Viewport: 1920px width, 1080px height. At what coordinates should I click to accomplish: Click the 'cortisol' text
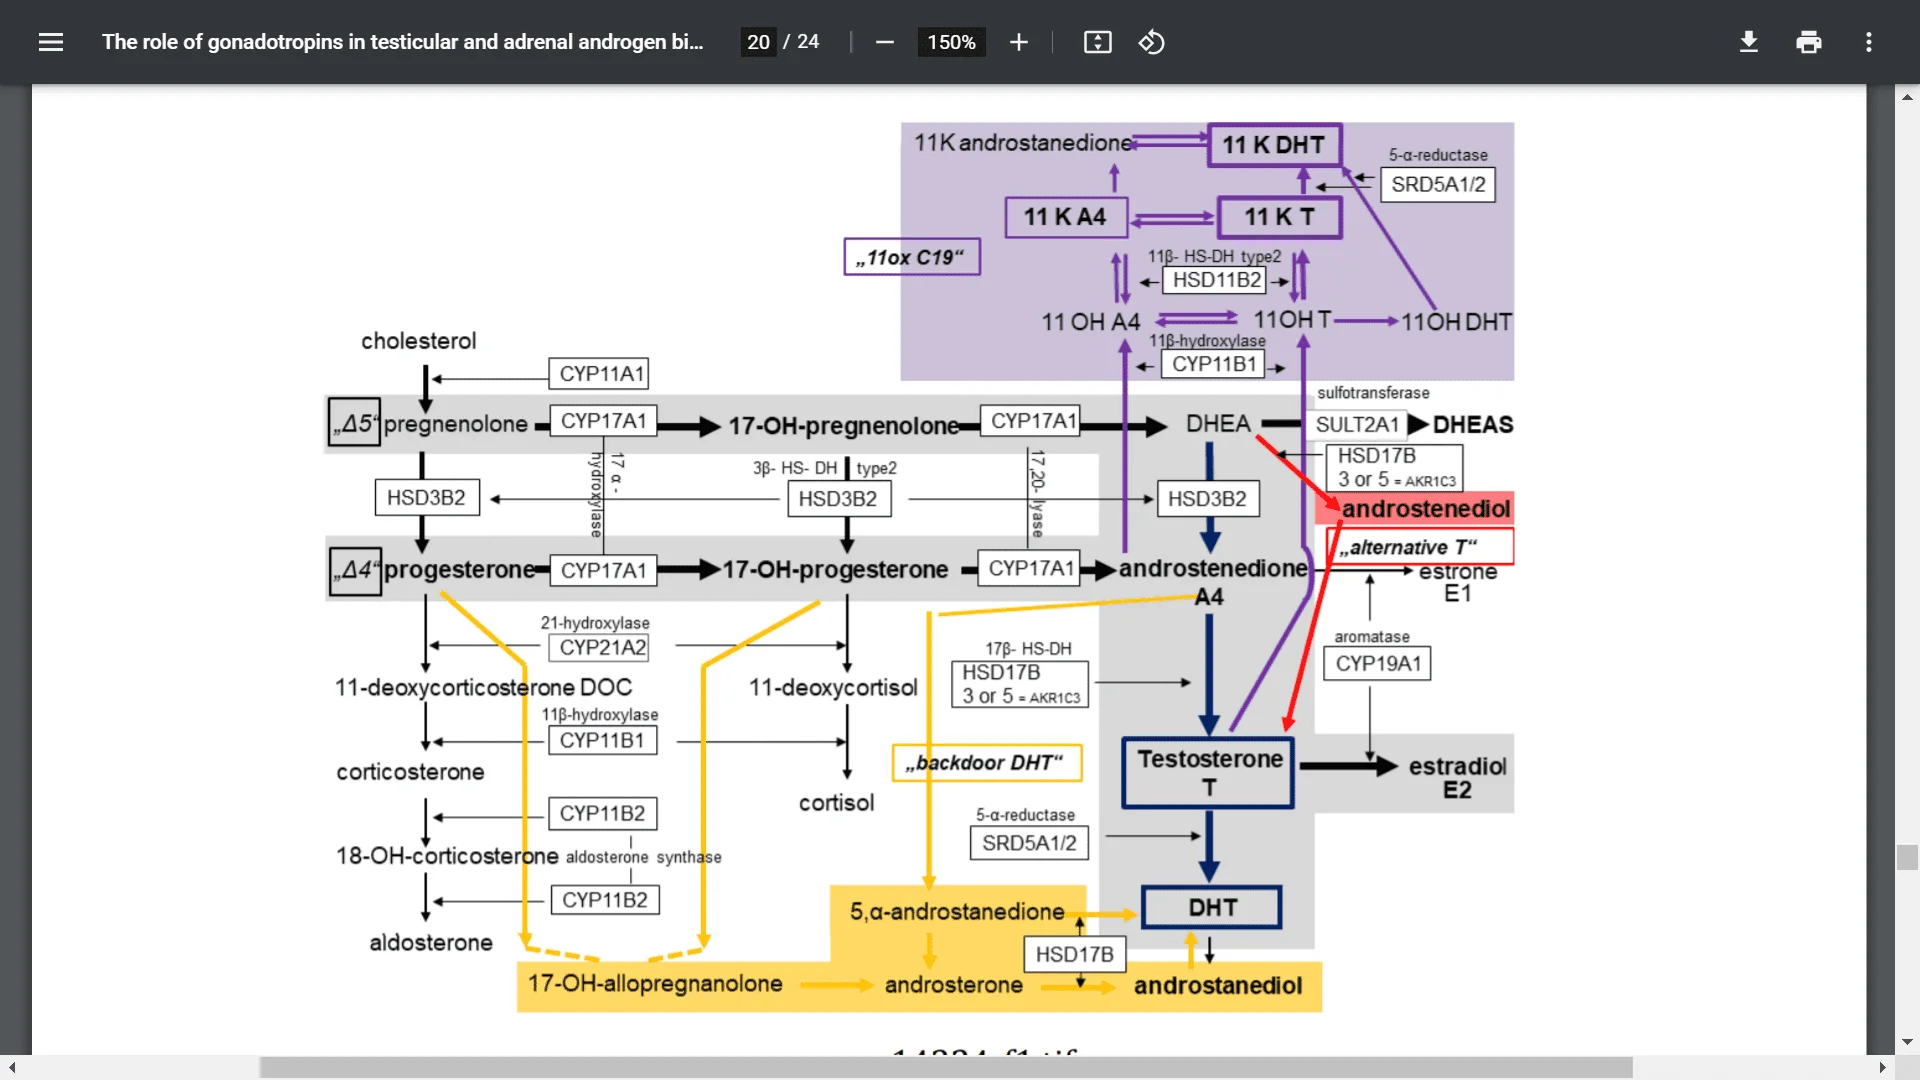click(836, 803)
